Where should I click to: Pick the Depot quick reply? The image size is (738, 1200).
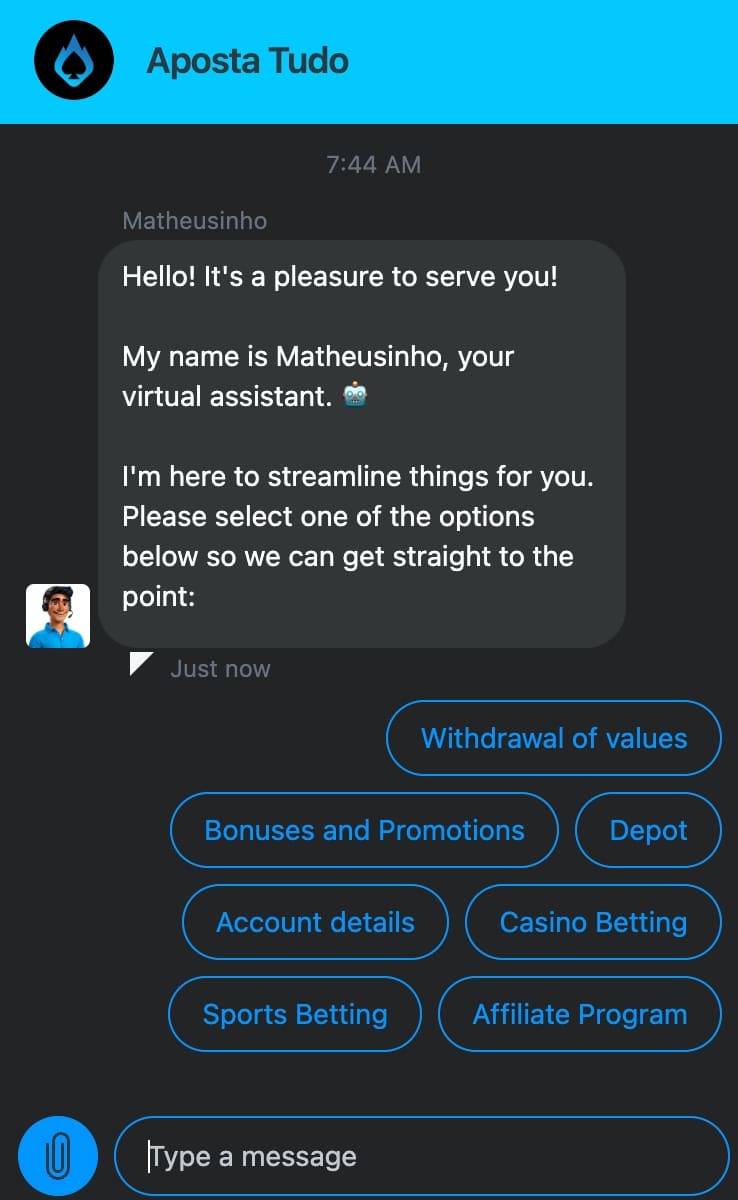(x=648, y=830)
